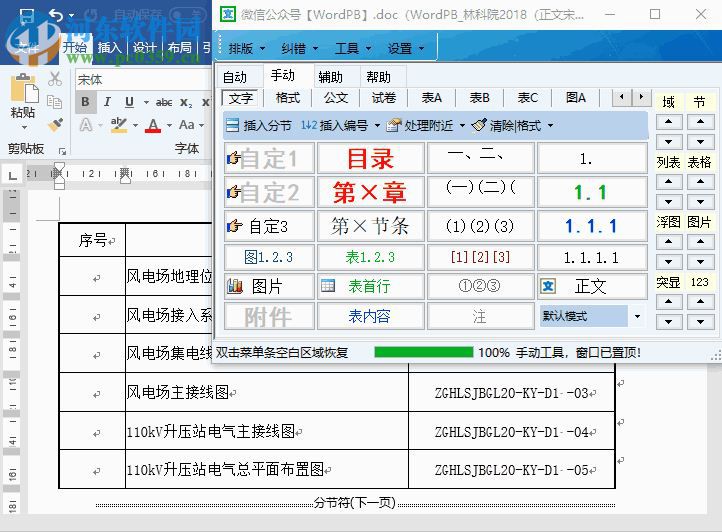Click the Format Painter brush icon
Screen dimensions: 722x532
pos(55,124)
